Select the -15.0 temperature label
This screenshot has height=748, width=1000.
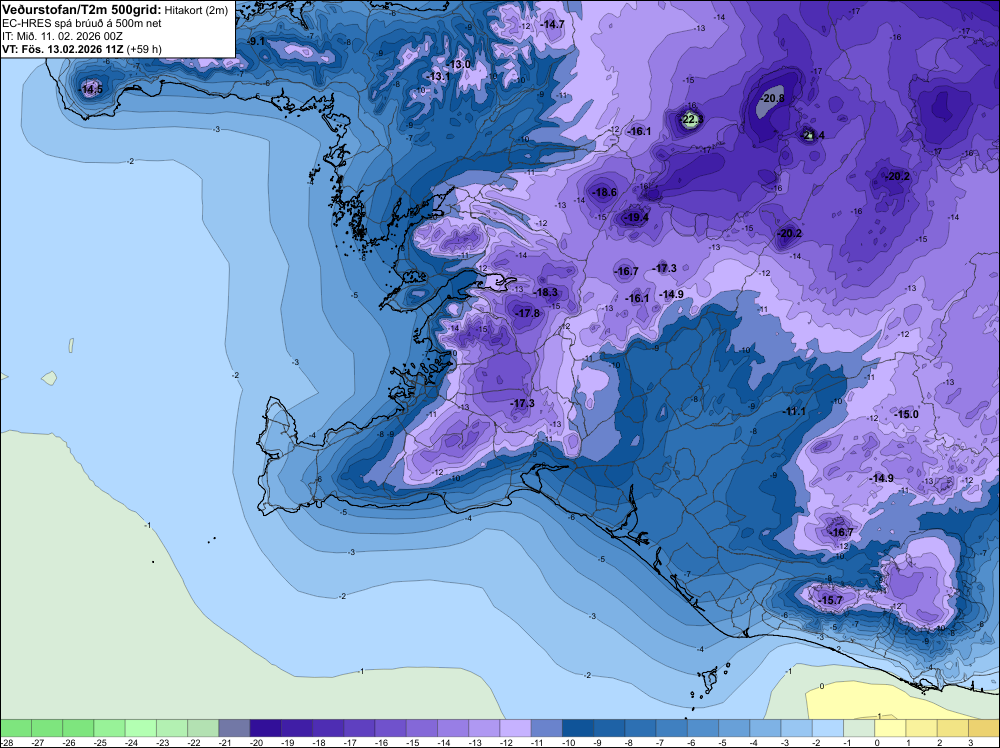click(x=906, y=414)
